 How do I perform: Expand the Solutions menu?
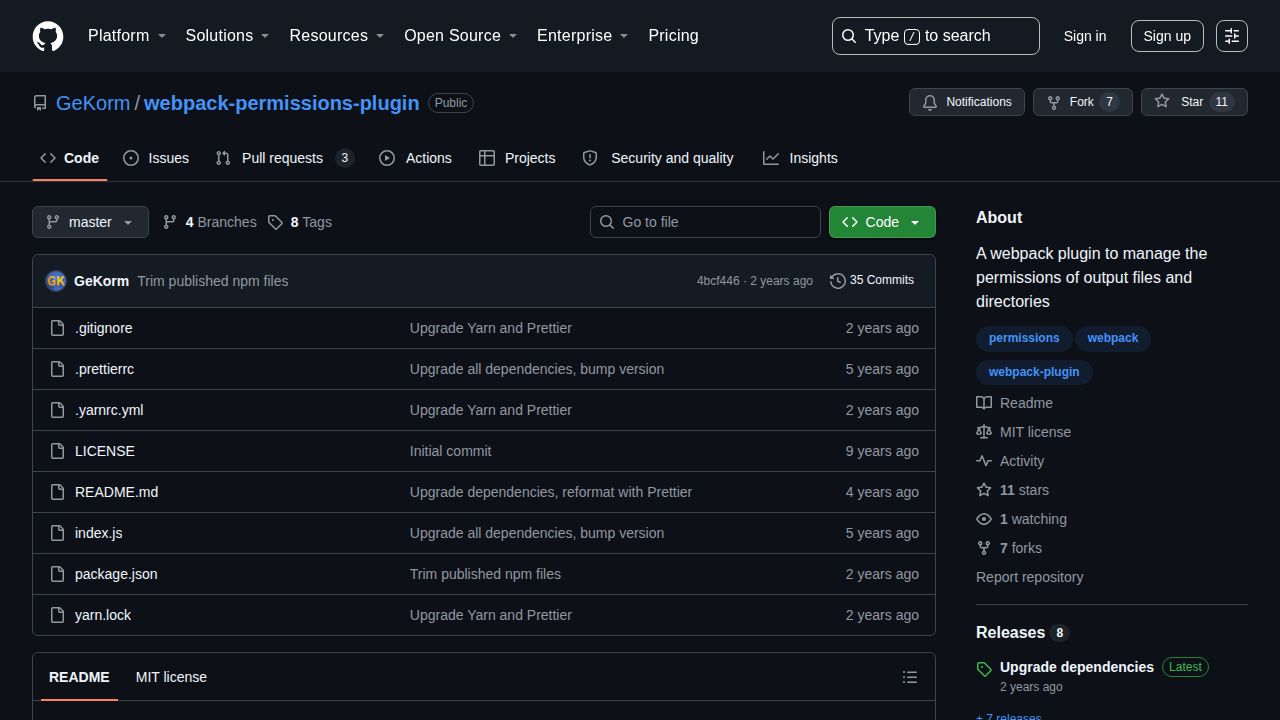pos(228,36)
